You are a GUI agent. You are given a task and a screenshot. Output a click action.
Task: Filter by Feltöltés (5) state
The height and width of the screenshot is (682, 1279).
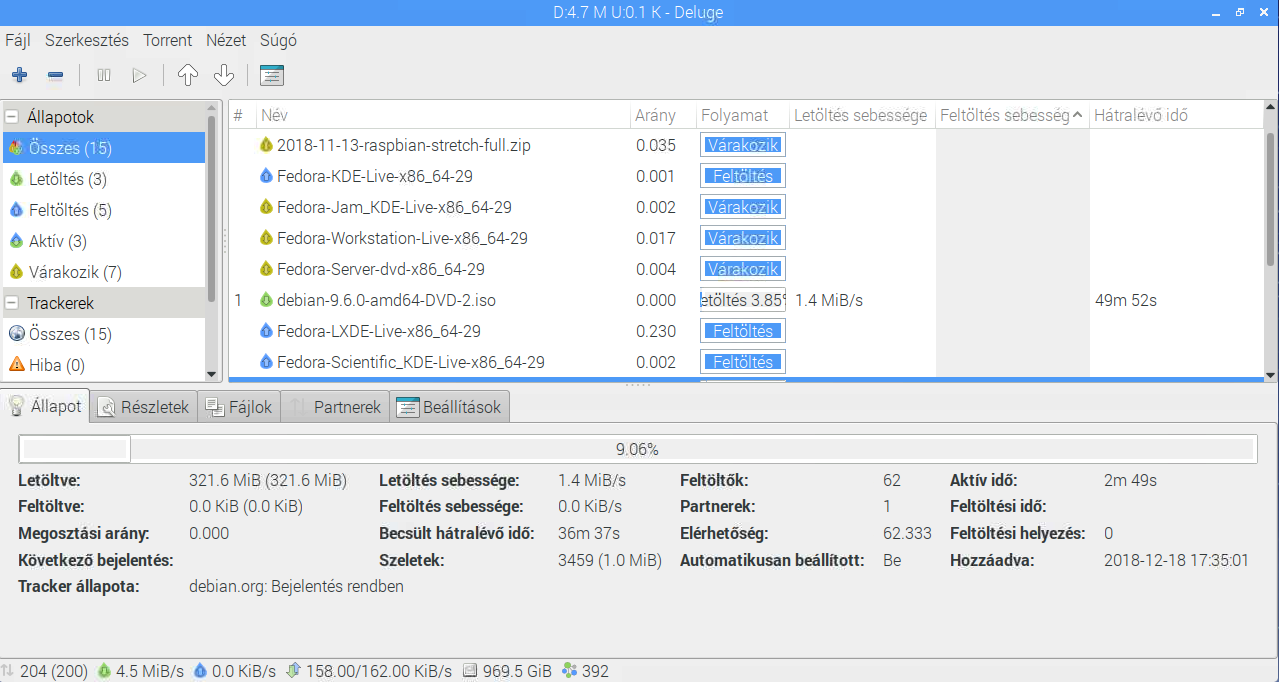(104, 210)
